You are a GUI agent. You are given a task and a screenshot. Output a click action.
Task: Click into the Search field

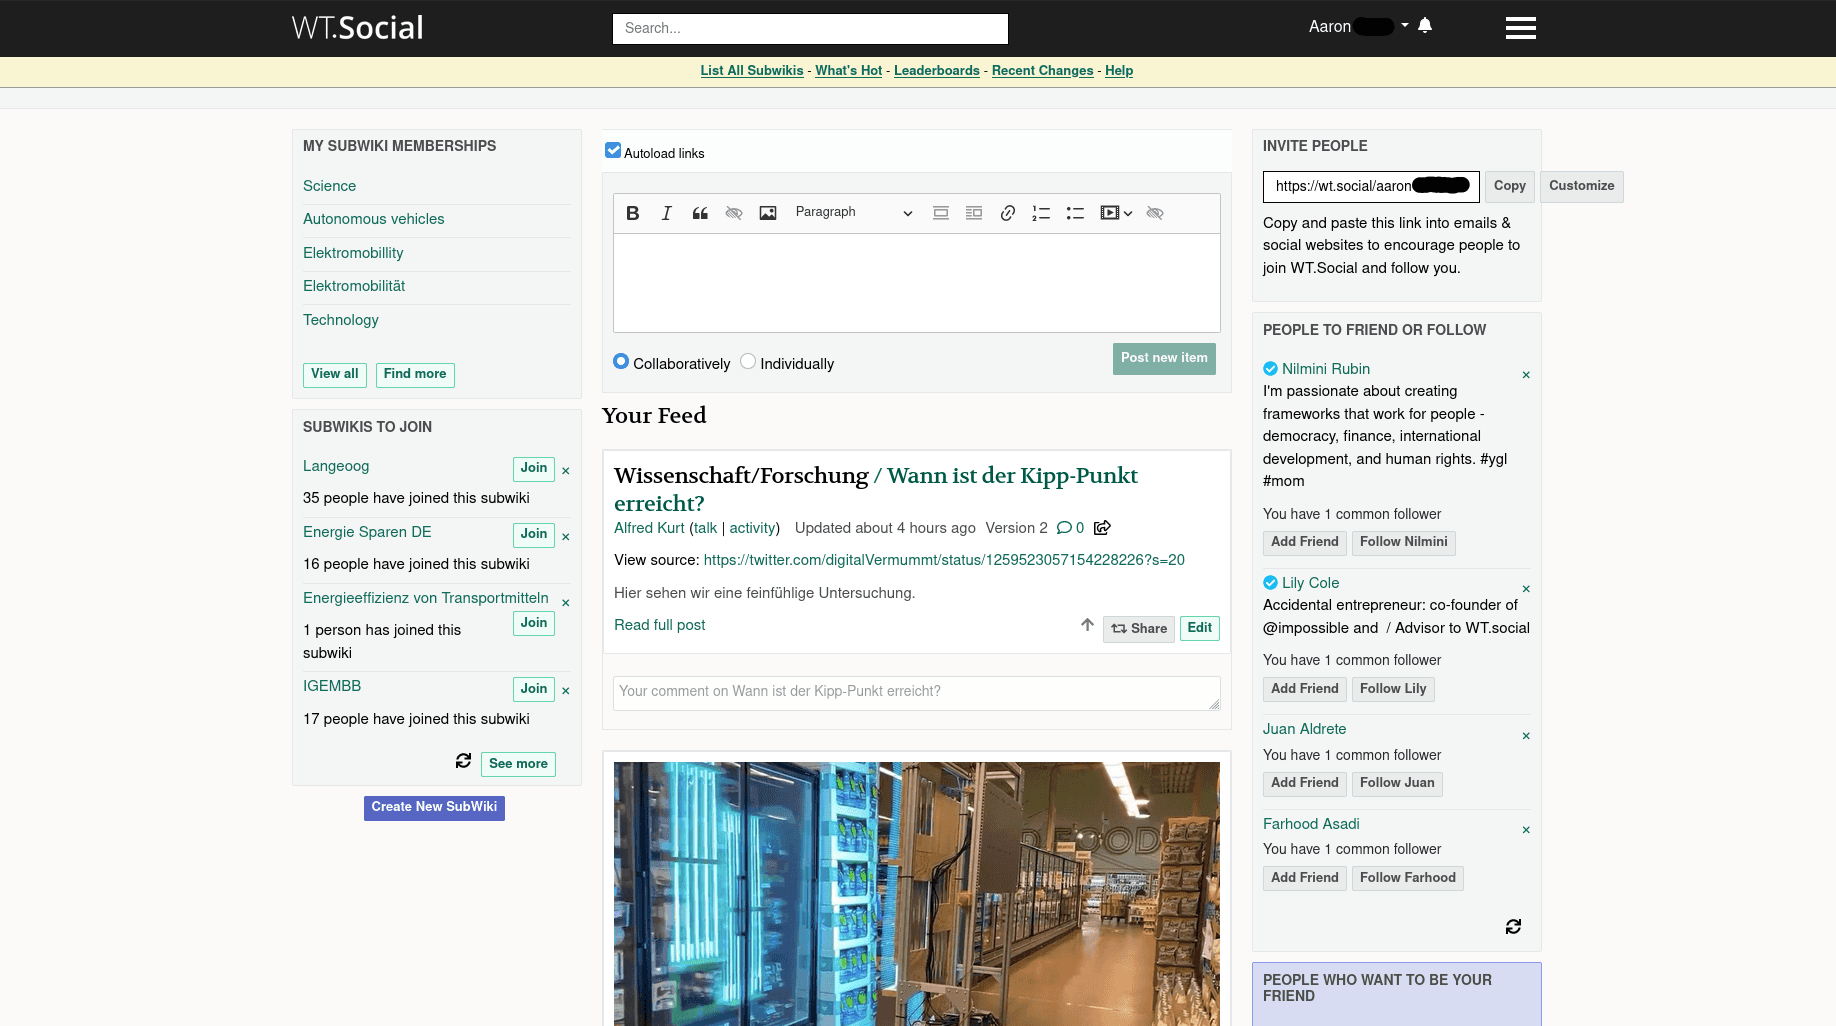(810, 29)
